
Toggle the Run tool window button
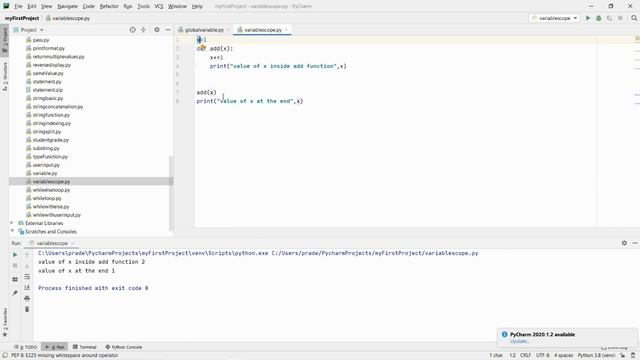55,347
